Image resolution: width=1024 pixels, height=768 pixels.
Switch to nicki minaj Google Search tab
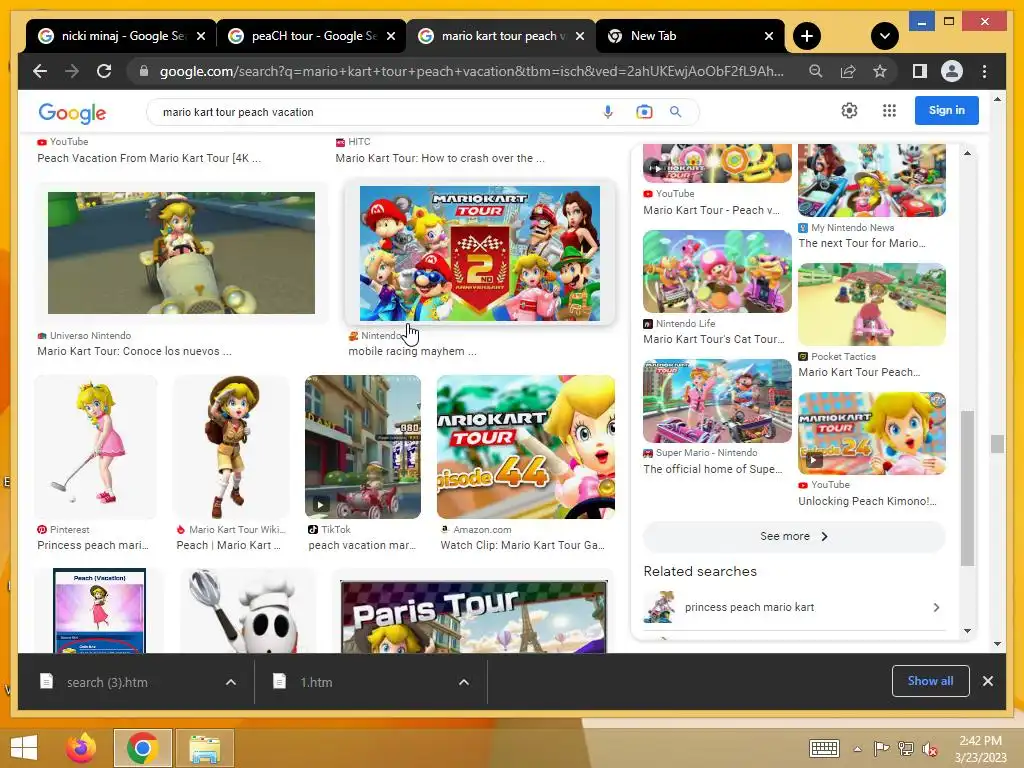[121, 36]
